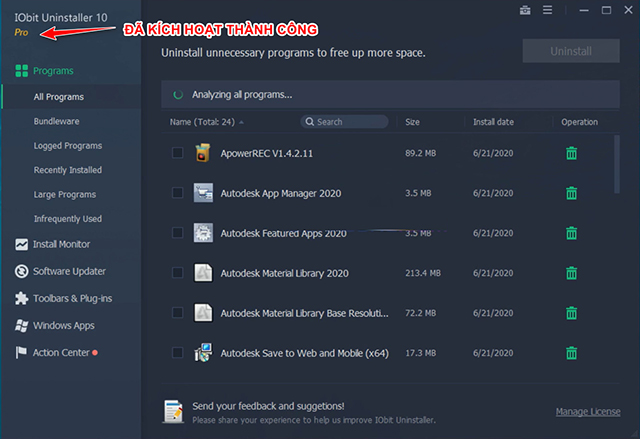Click the Analyzing all programs spinner
The width and height of the screenshot is (640, 439).
(x=178, y=95)
